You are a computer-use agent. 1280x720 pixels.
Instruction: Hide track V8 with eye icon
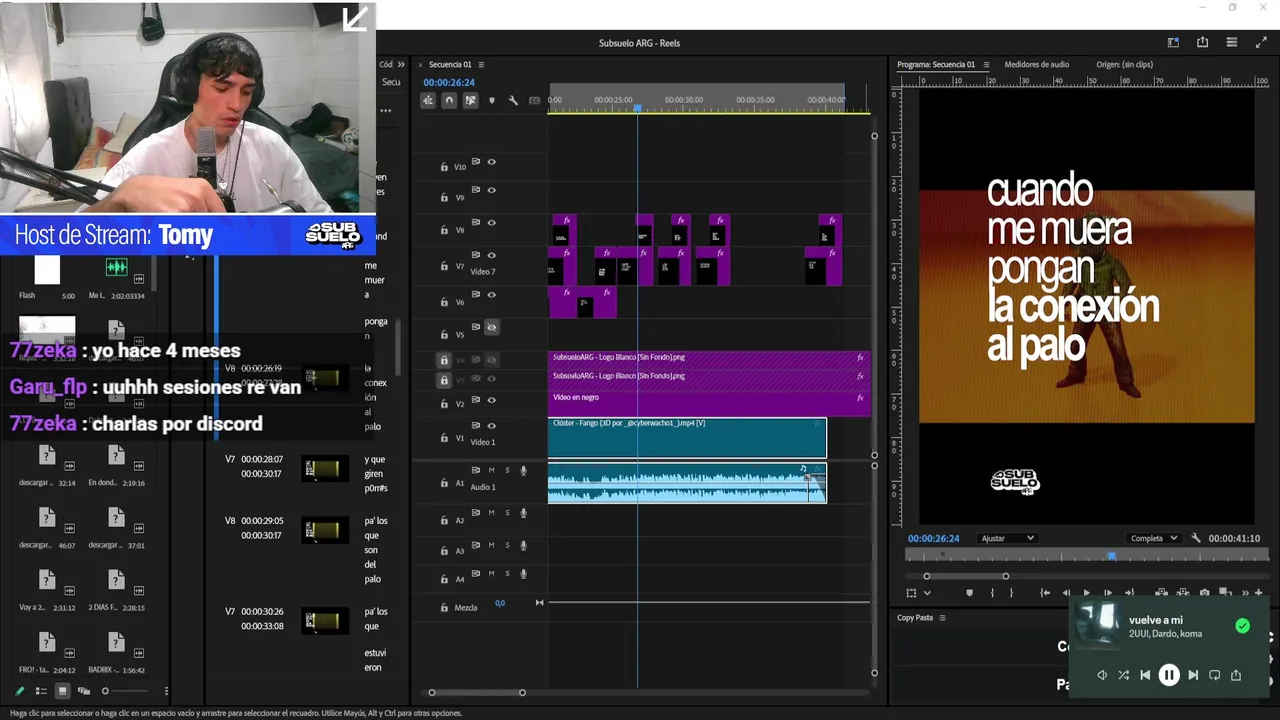(x=491, y=222)
